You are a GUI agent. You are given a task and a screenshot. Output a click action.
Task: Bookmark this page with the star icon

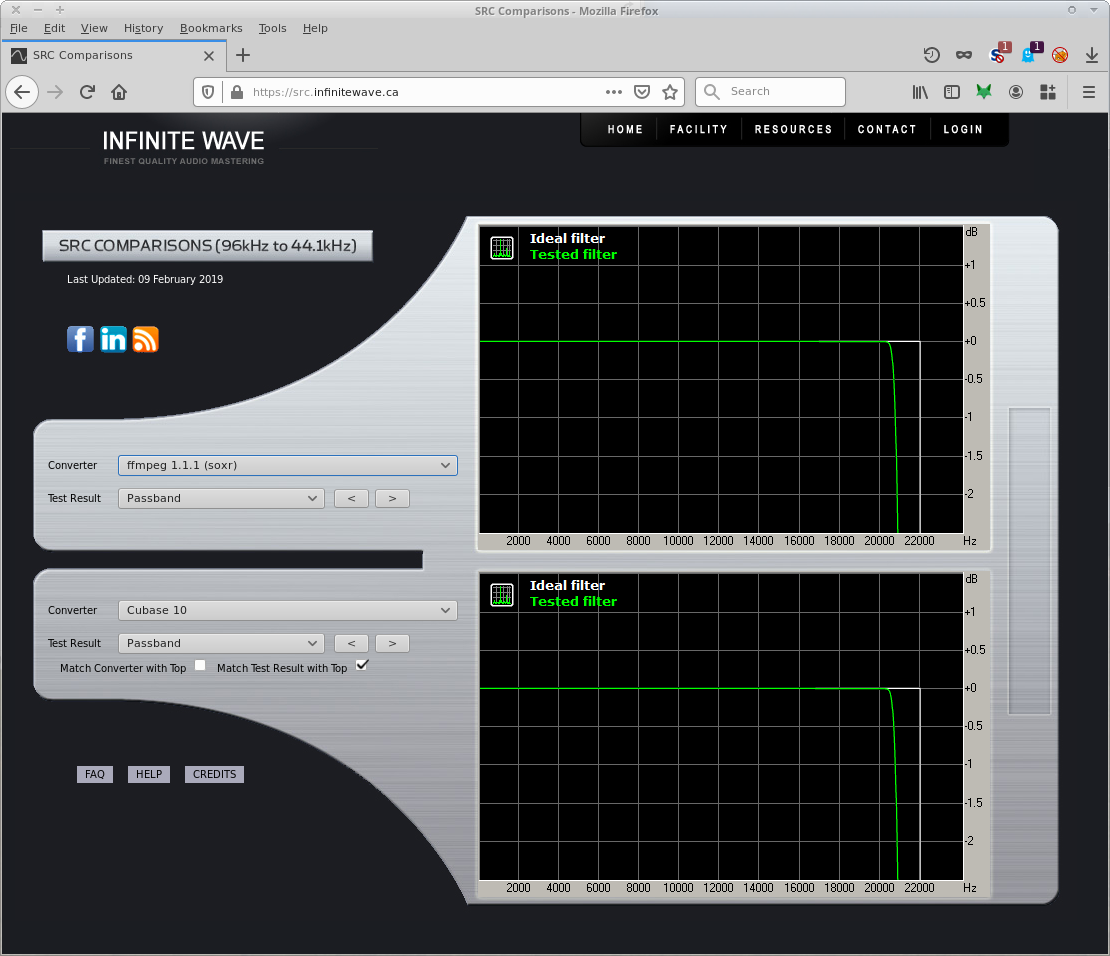[x=670, y=92]
